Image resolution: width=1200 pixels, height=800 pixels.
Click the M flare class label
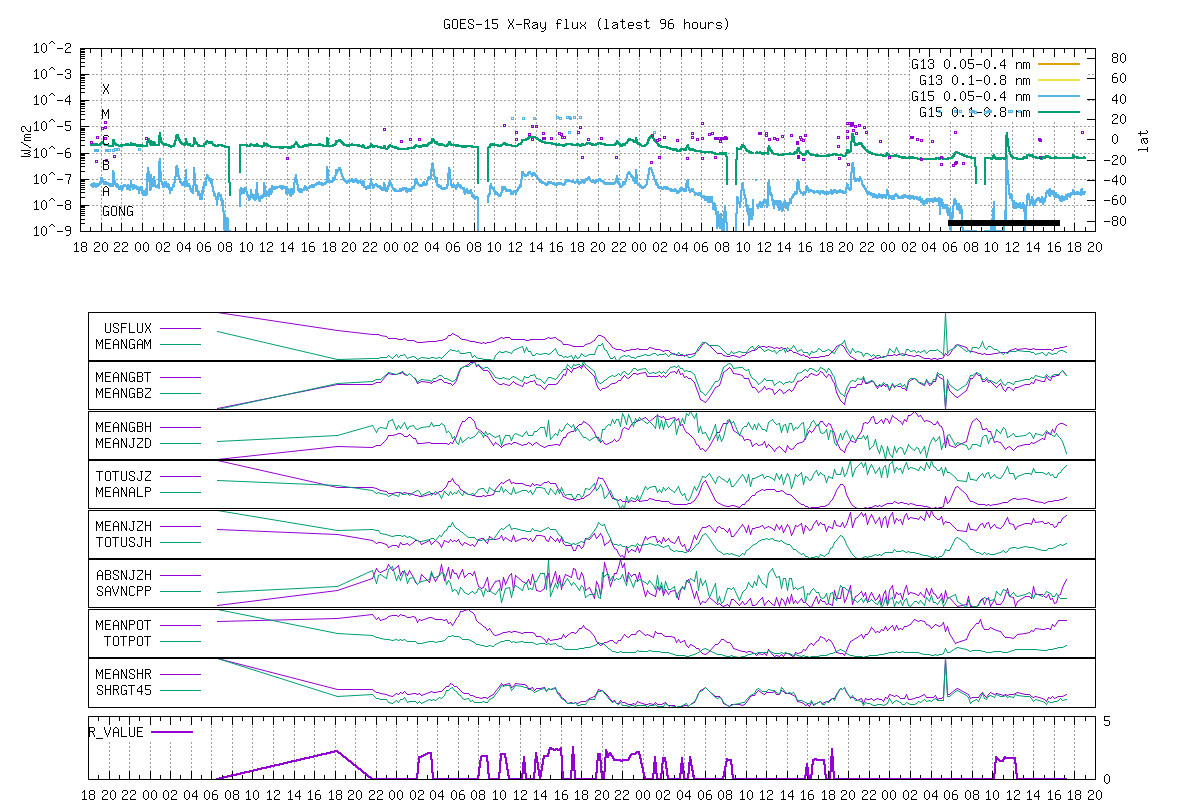[x=106, y=114]
